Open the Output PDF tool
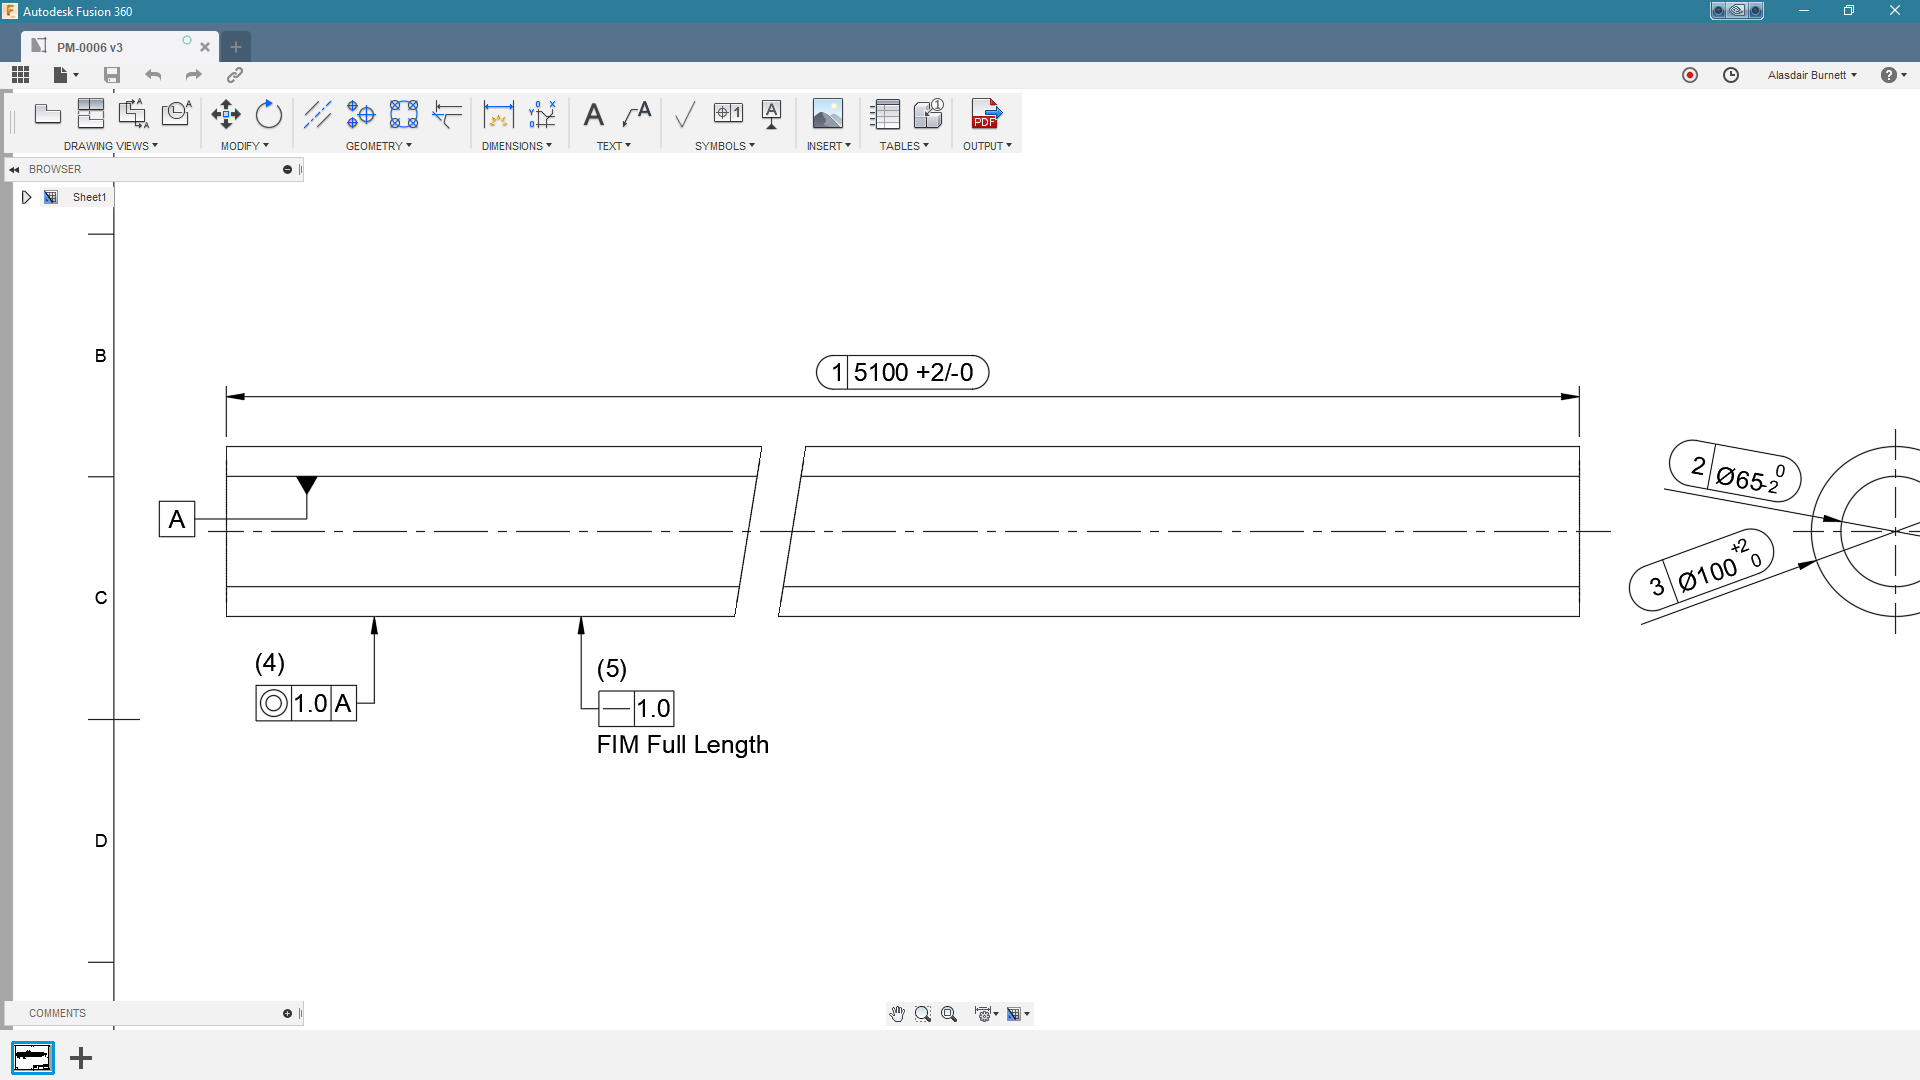 point(986,114)
